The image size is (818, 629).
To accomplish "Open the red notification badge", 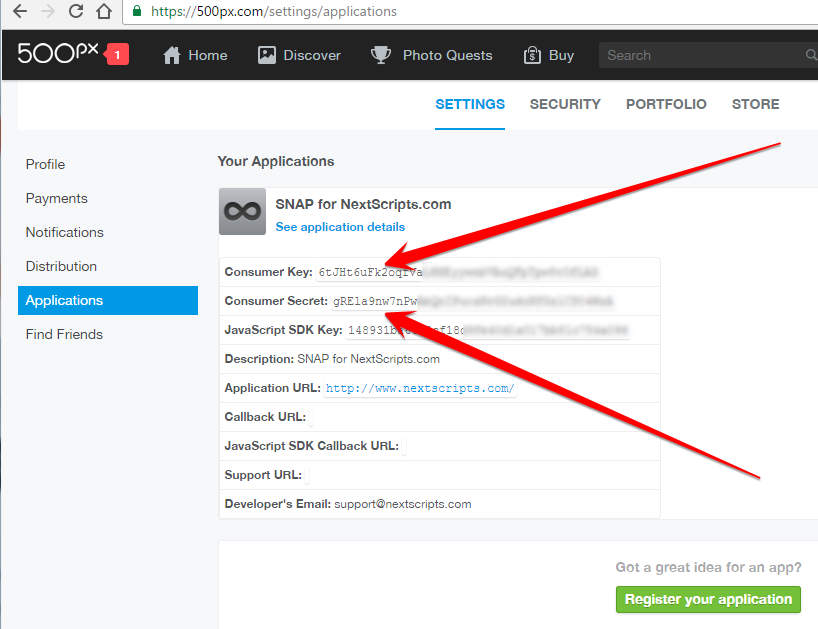I will coord(117,54).
